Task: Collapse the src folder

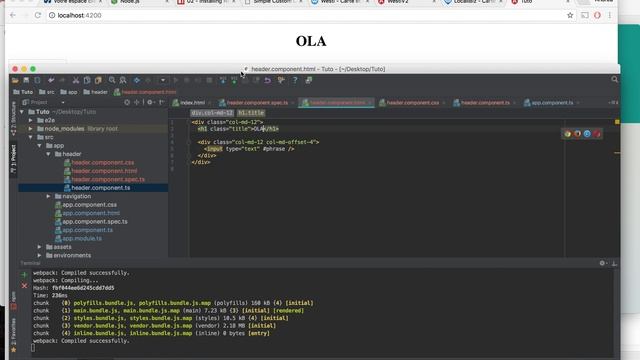Action: point(31,137)
